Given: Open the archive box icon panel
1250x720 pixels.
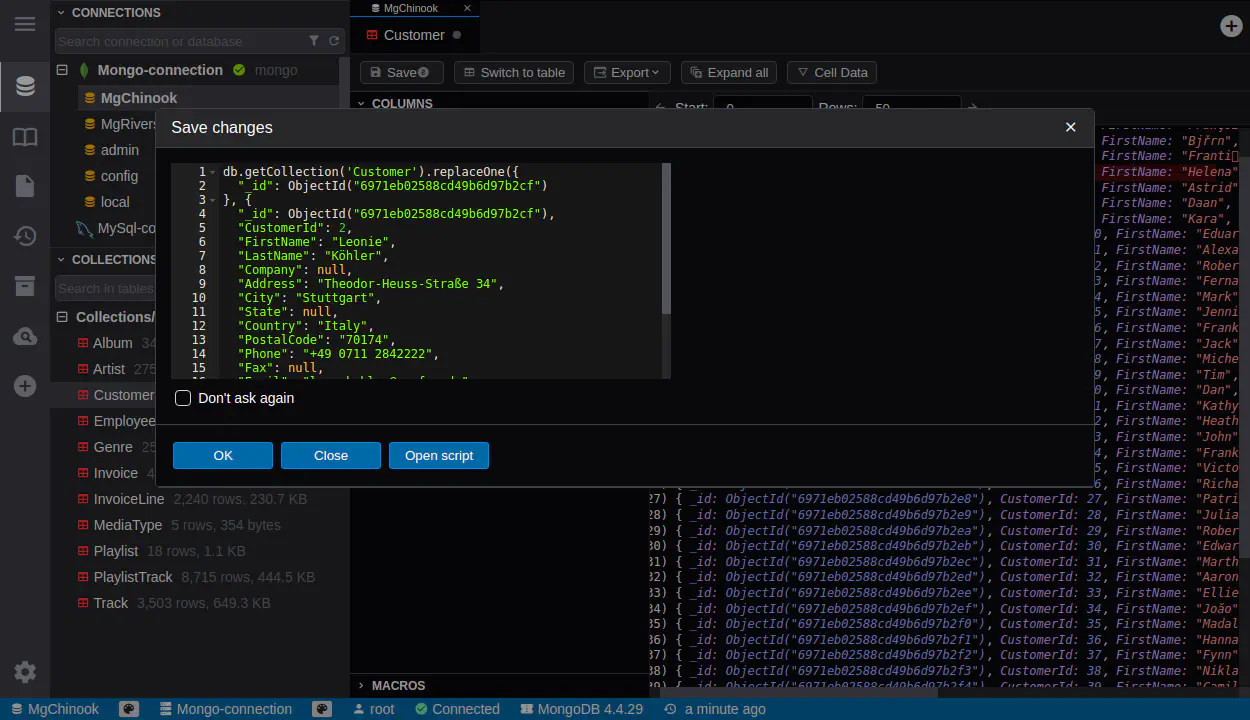Looking at the screenshot, I should (25, 287).
